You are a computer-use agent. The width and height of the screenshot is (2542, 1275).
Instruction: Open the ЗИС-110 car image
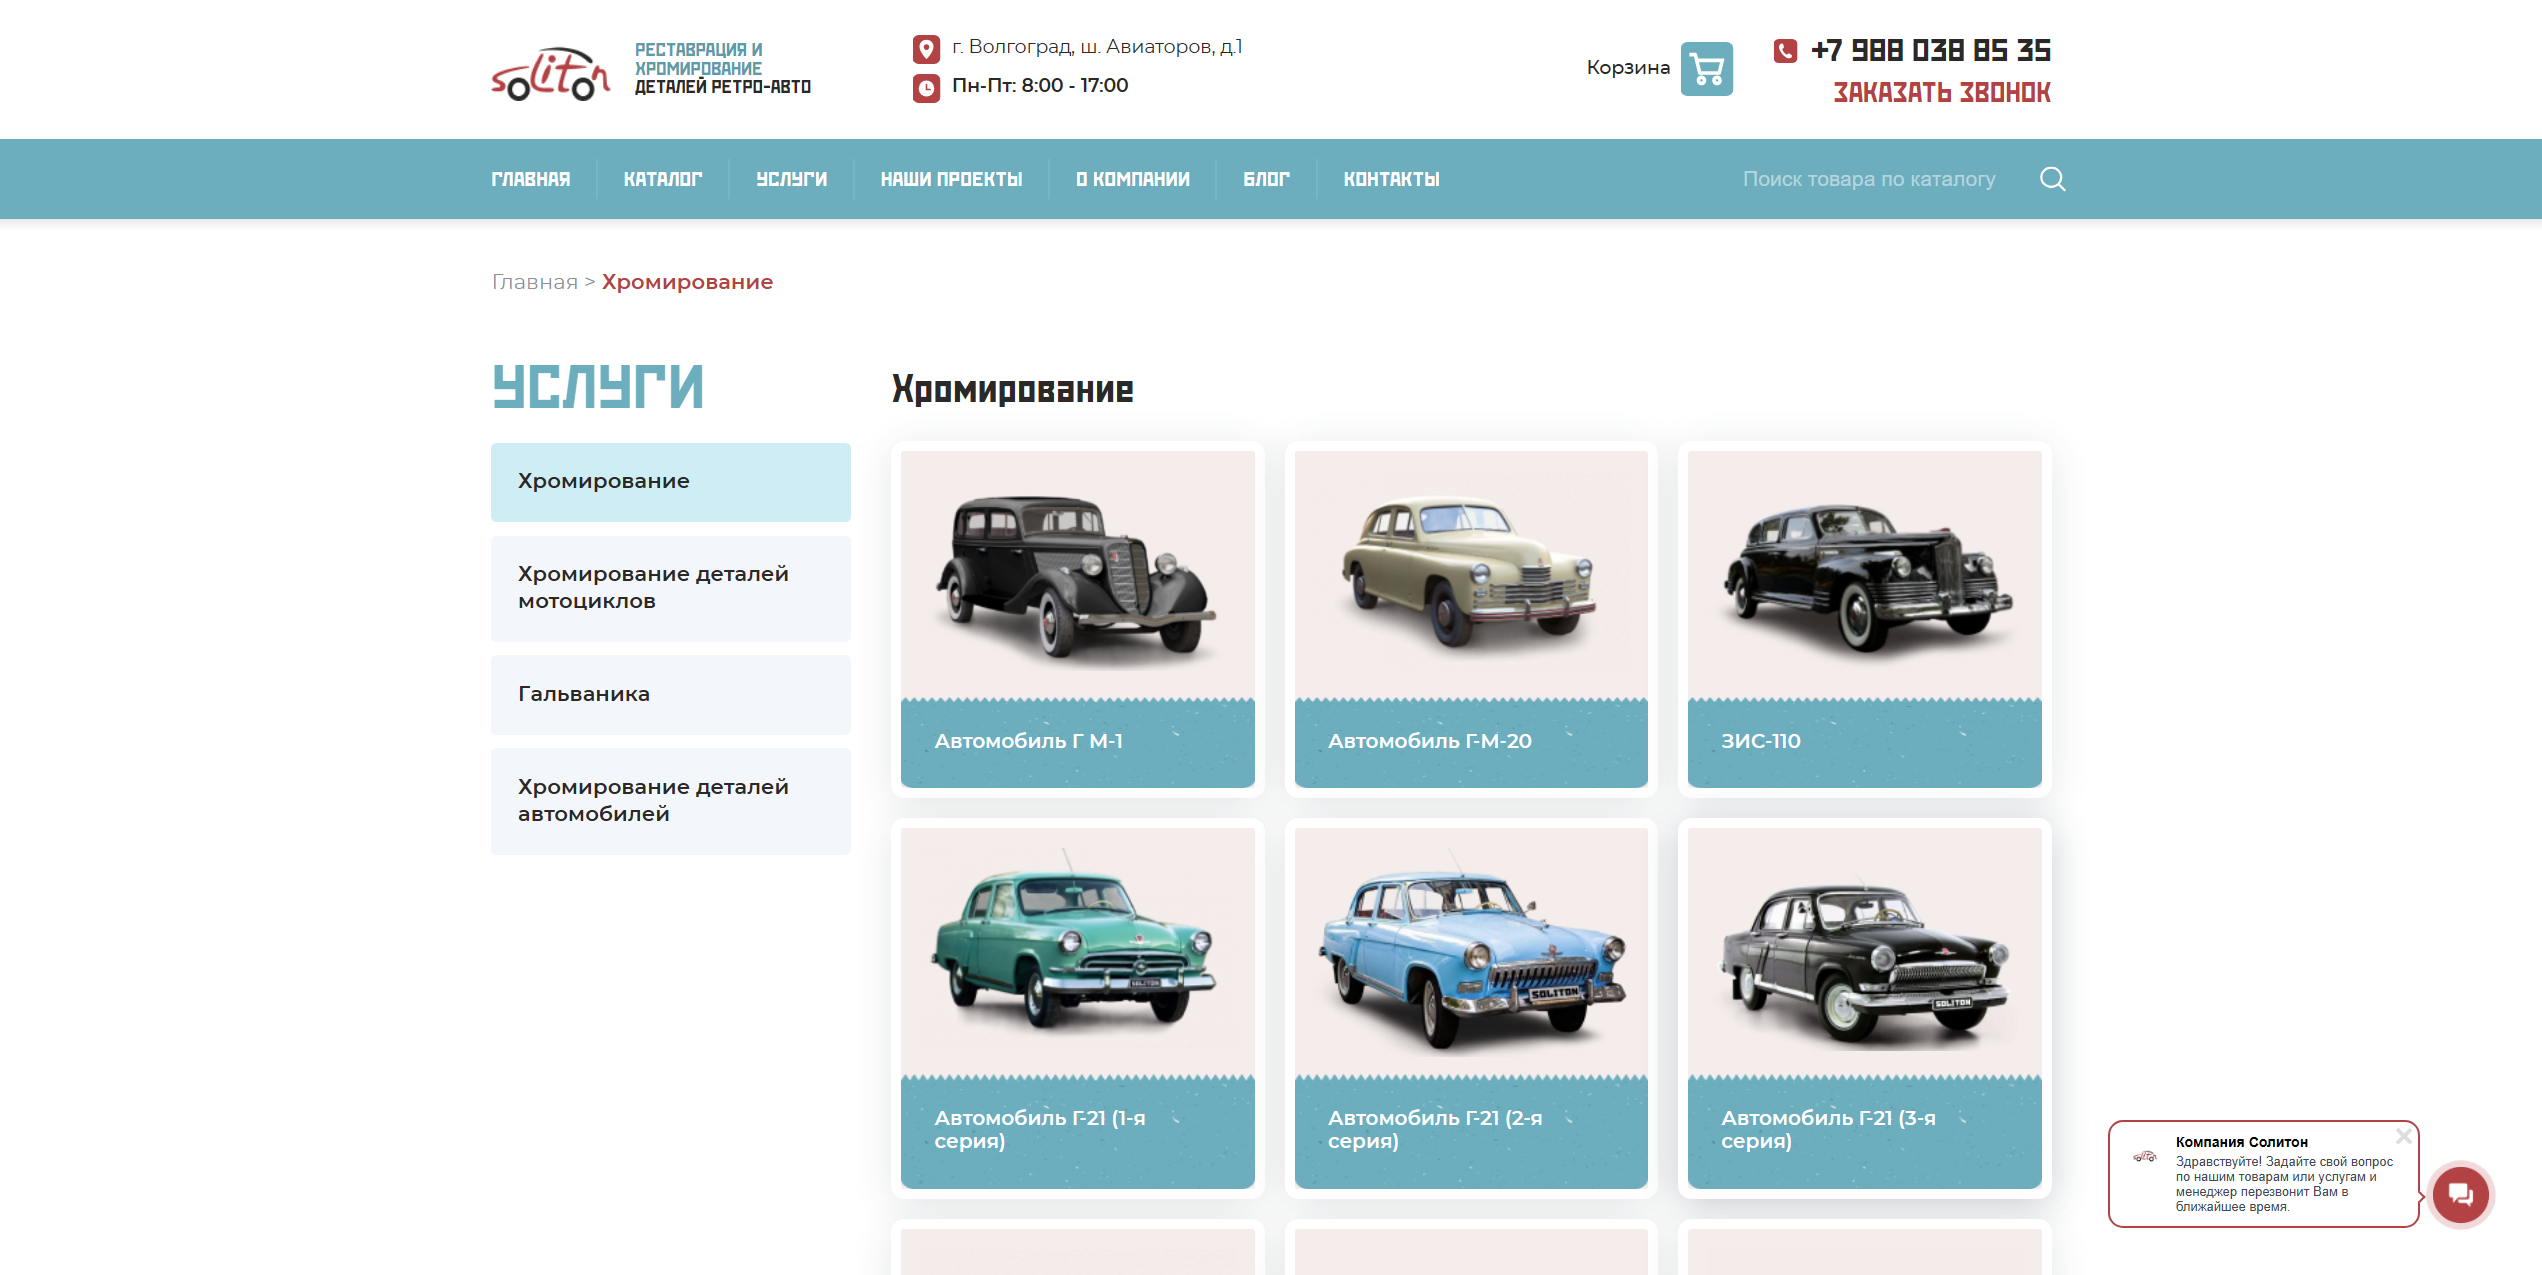point(1864,575)
